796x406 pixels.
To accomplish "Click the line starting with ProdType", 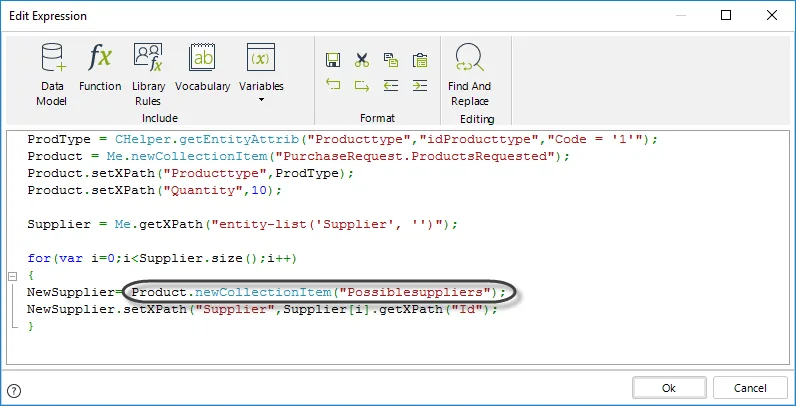I will click(x=343, y=139).
